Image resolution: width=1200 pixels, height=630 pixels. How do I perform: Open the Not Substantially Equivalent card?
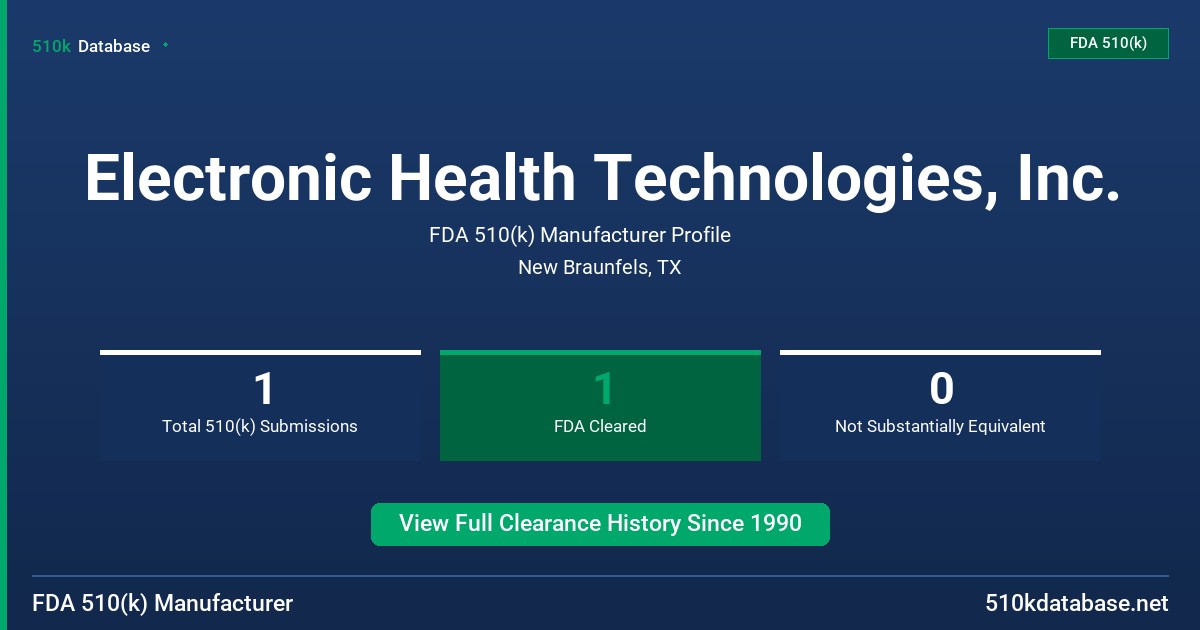(940, 405)
